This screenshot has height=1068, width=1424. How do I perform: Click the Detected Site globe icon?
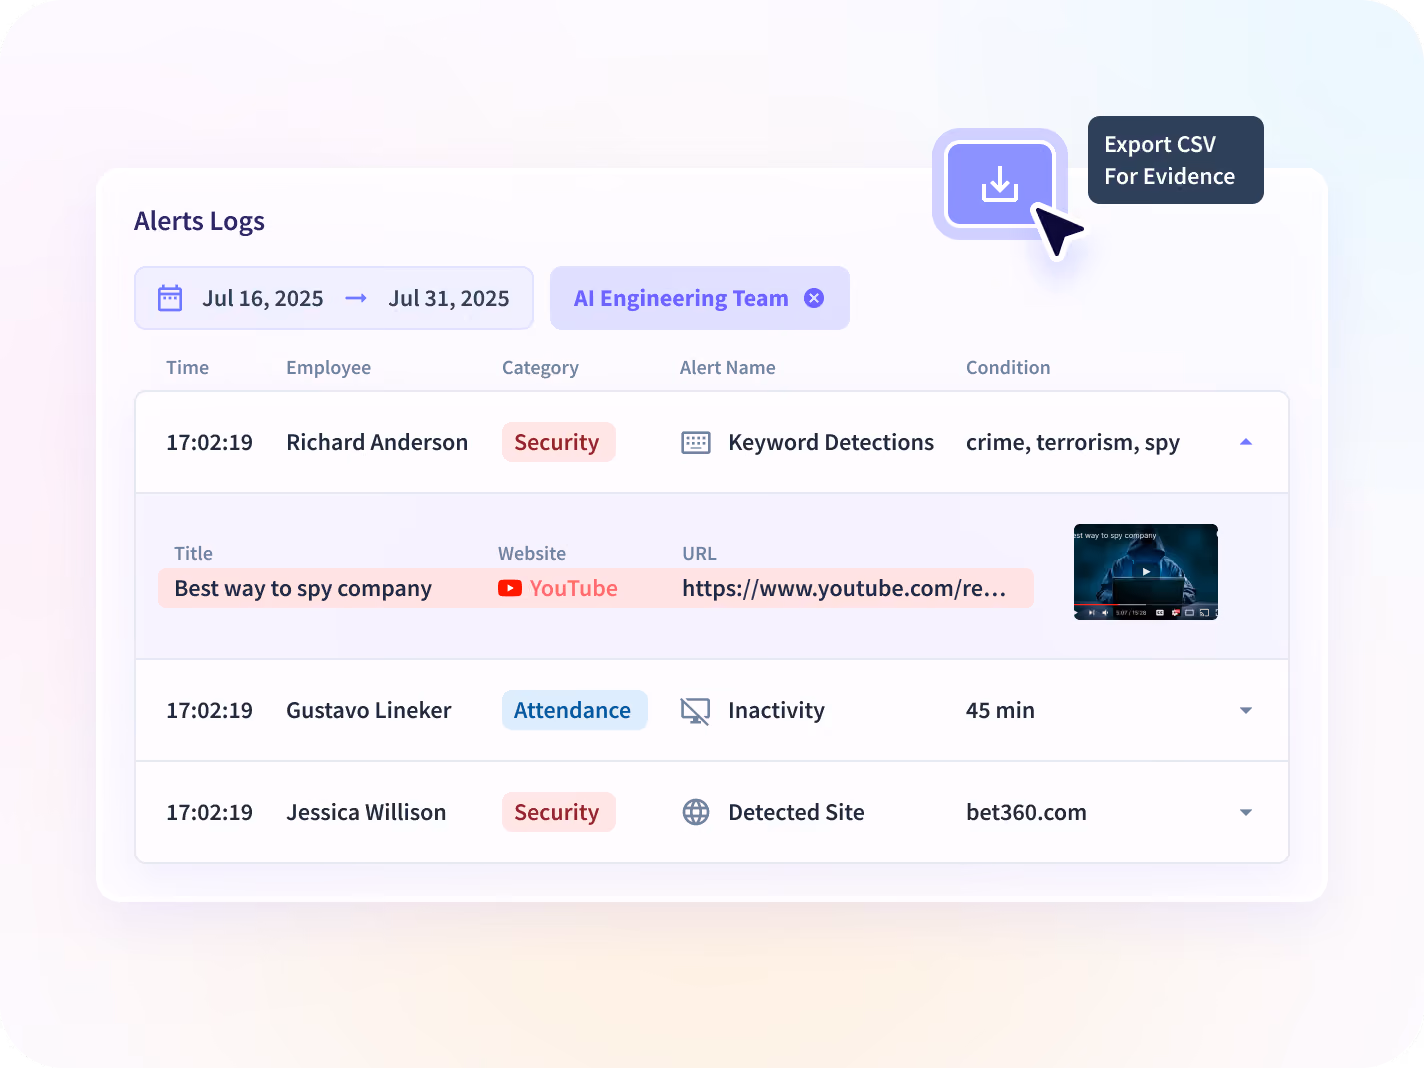pyautogui.click(x=696, y=812)
